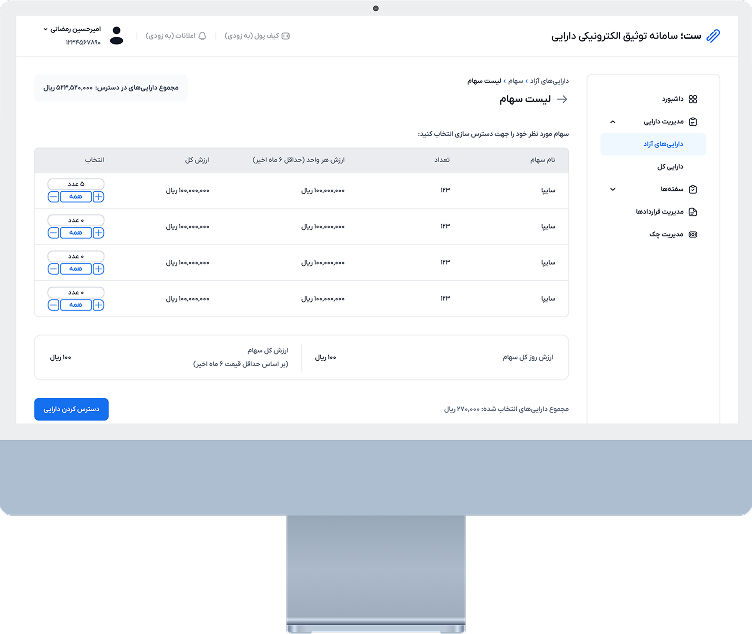The height and width of the screenshot is (634, 752).
Task: Select دارایی کل in the sidebar
Action: (x=667, y=167)
